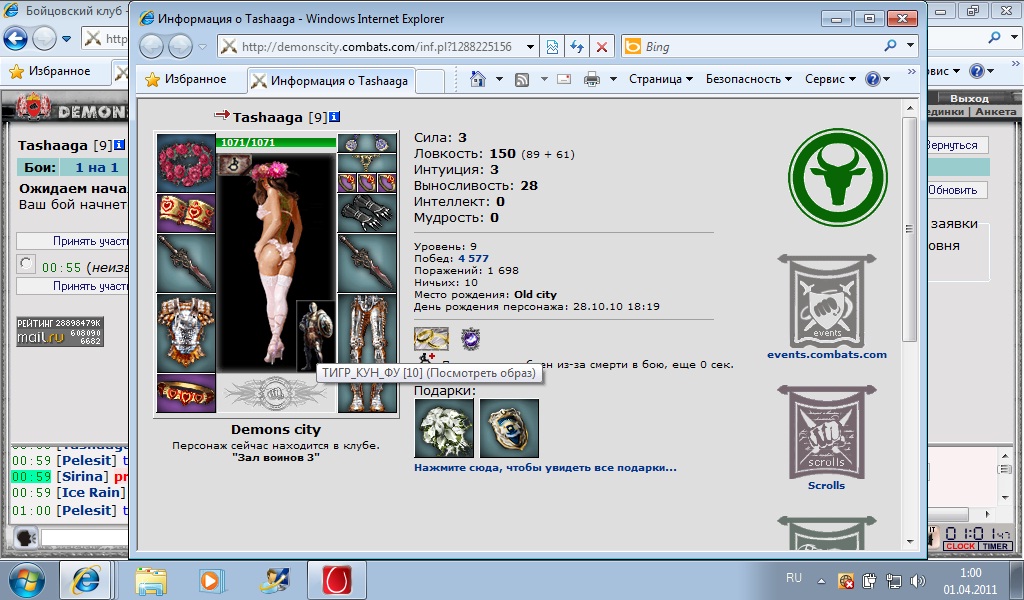The image size is (1024, 600).
Task: Expand the address bar URL dropdown
Action: pyautogui.click(x=530, y=46)
